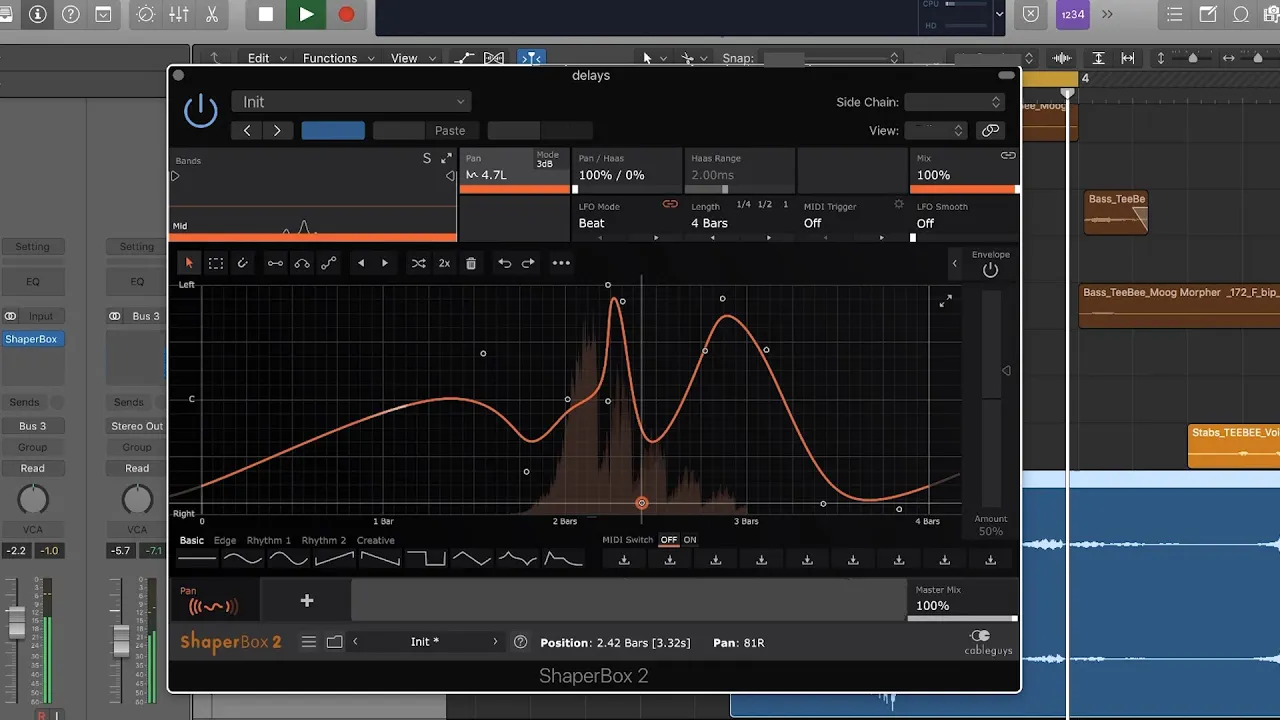Switch MIDI Switch to OFF
Screen dimensions: 1280x720
tap(669, 540)
